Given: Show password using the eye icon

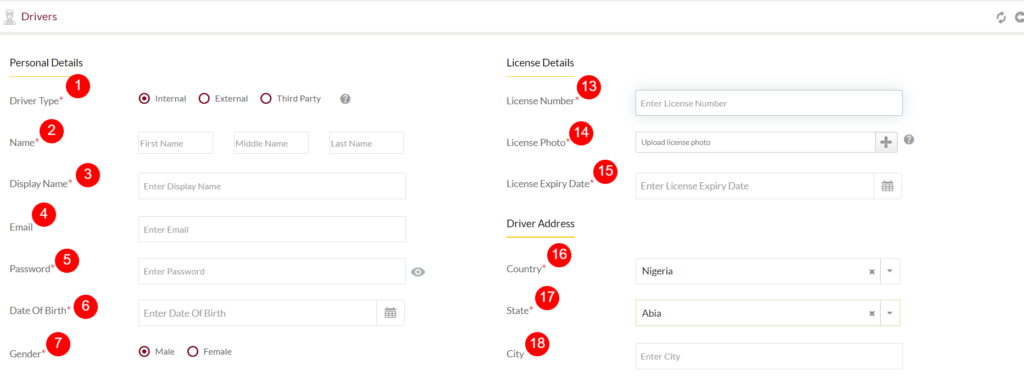Looking at the screenshot, I should tap(418, 272).
